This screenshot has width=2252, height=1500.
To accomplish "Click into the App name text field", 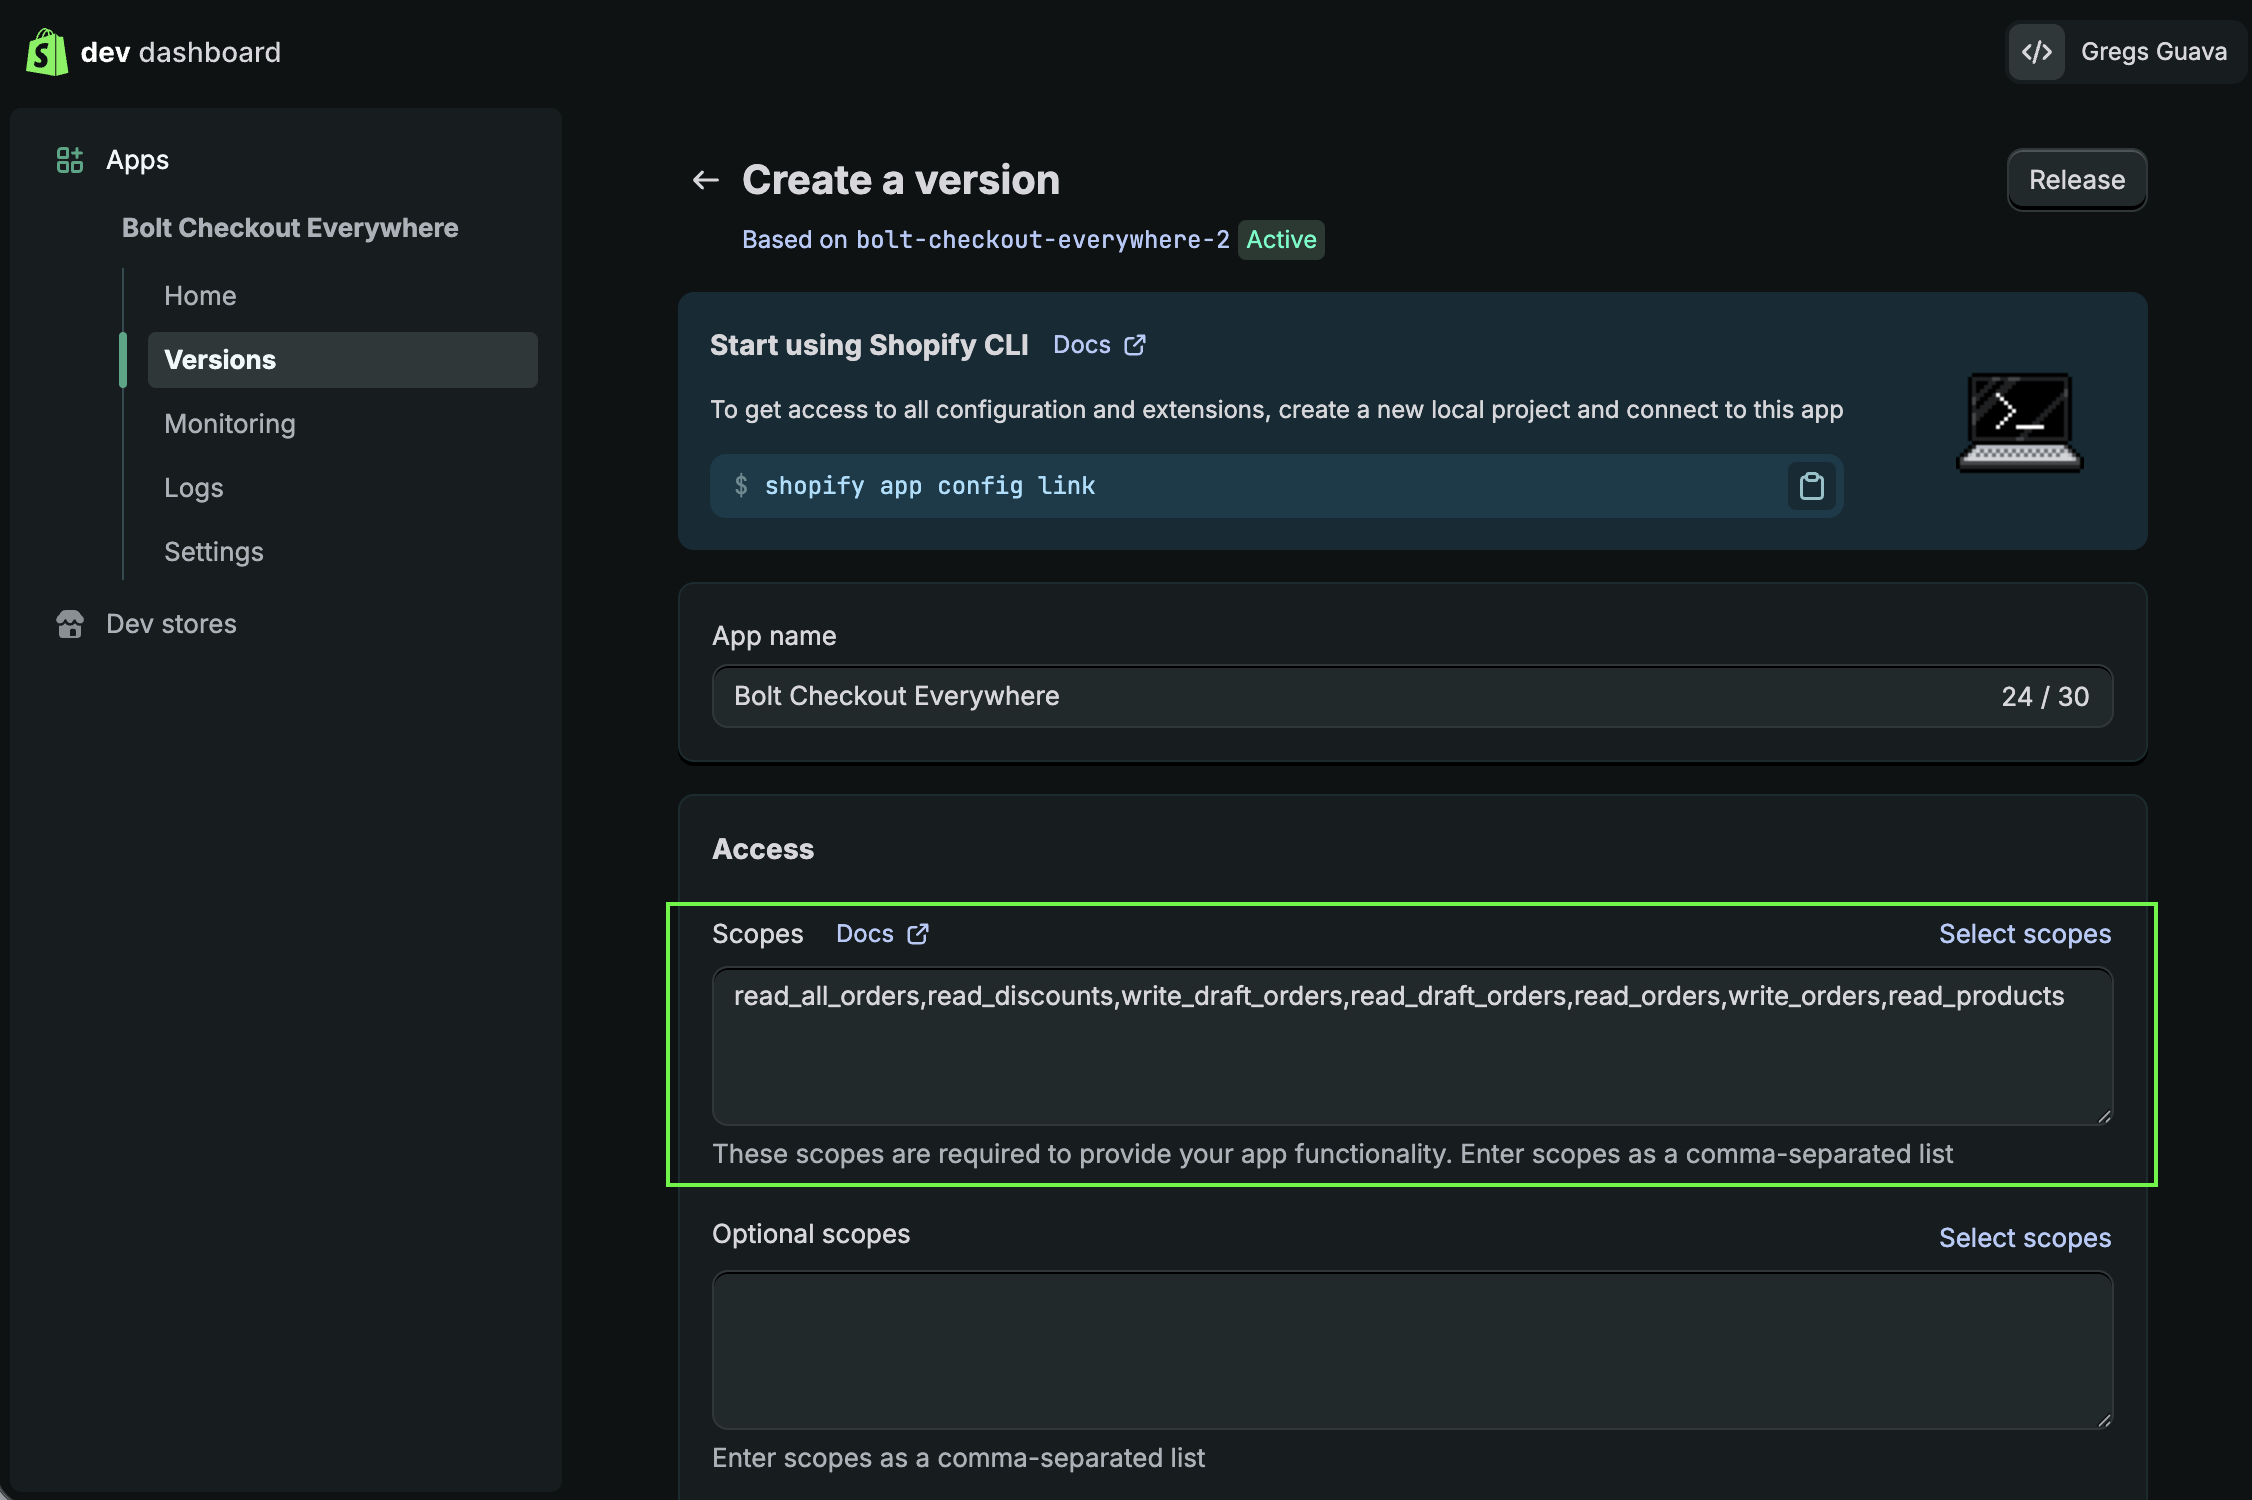I will click(x=1350, y=696).
